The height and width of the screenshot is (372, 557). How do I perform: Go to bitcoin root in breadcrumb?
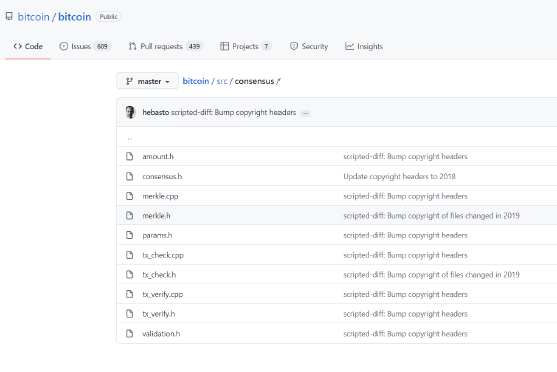pyautogui.click(x=196, y=81)
